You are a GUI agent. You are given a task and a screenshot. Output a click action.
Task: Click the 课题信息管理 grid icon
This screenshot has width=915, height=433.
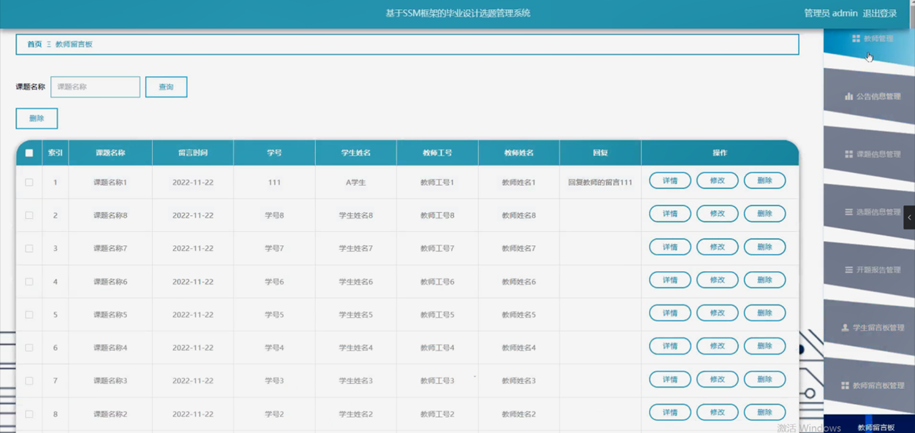click(x=848, y=154)
